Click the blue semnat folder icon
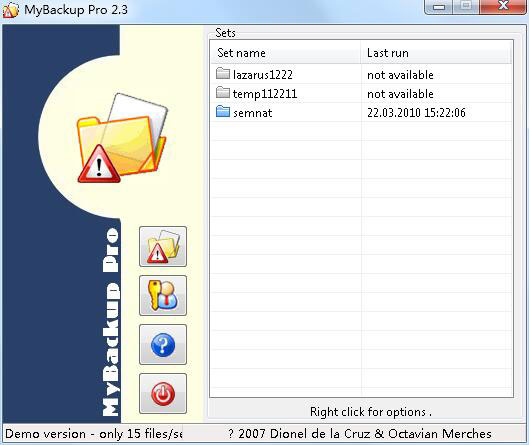Screen dimensions: 529x445 click(223, 112)
